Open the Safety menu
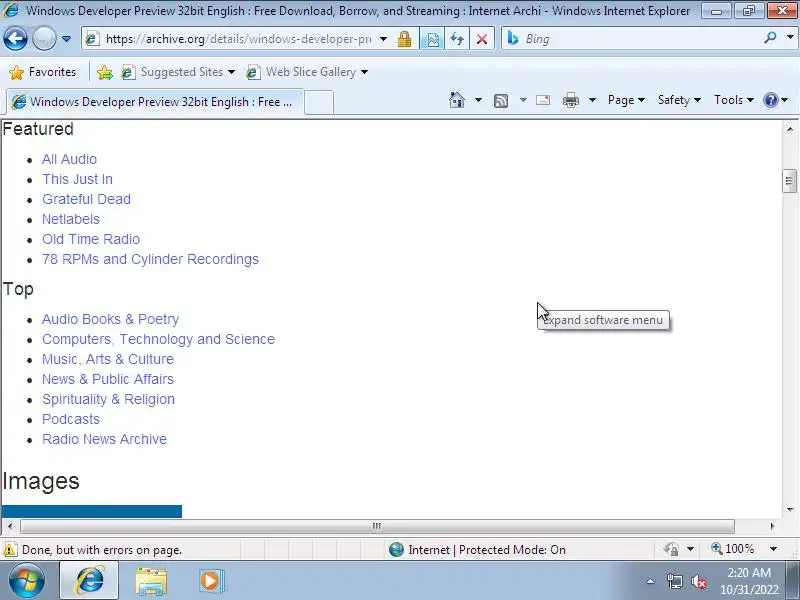 (679, 100)
